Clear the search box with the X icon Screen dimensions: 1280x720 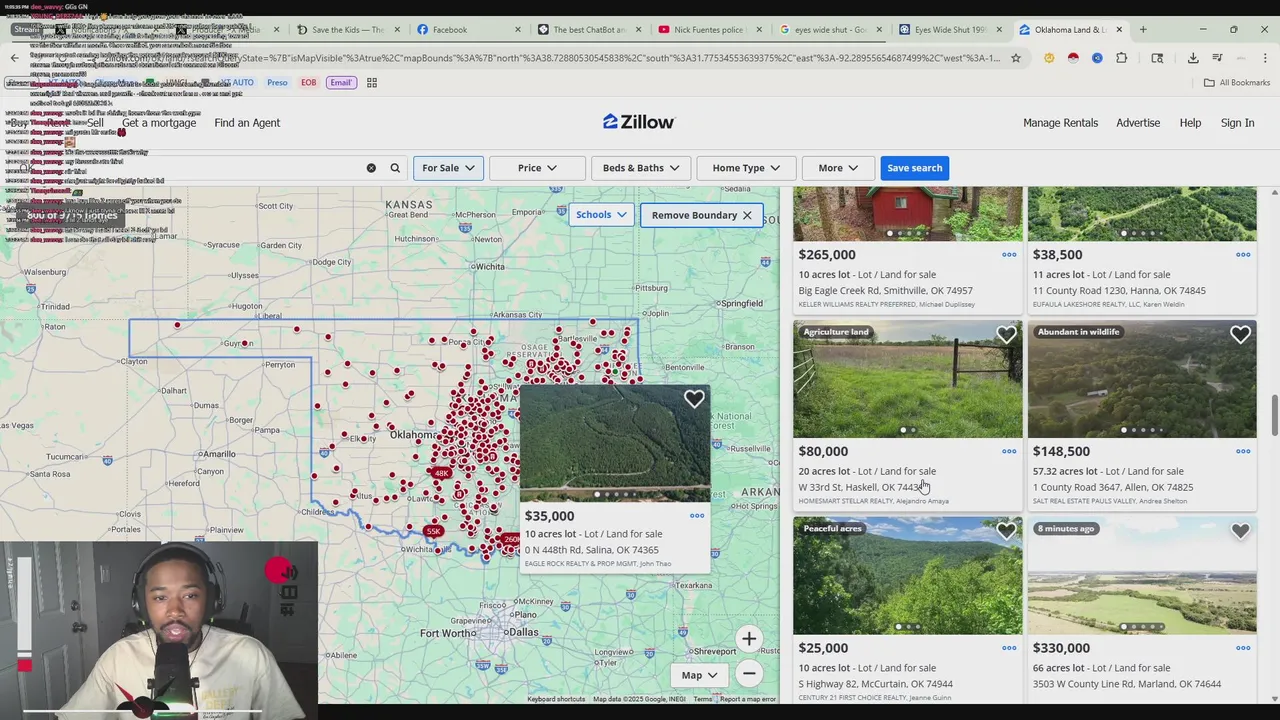point(371,168)
